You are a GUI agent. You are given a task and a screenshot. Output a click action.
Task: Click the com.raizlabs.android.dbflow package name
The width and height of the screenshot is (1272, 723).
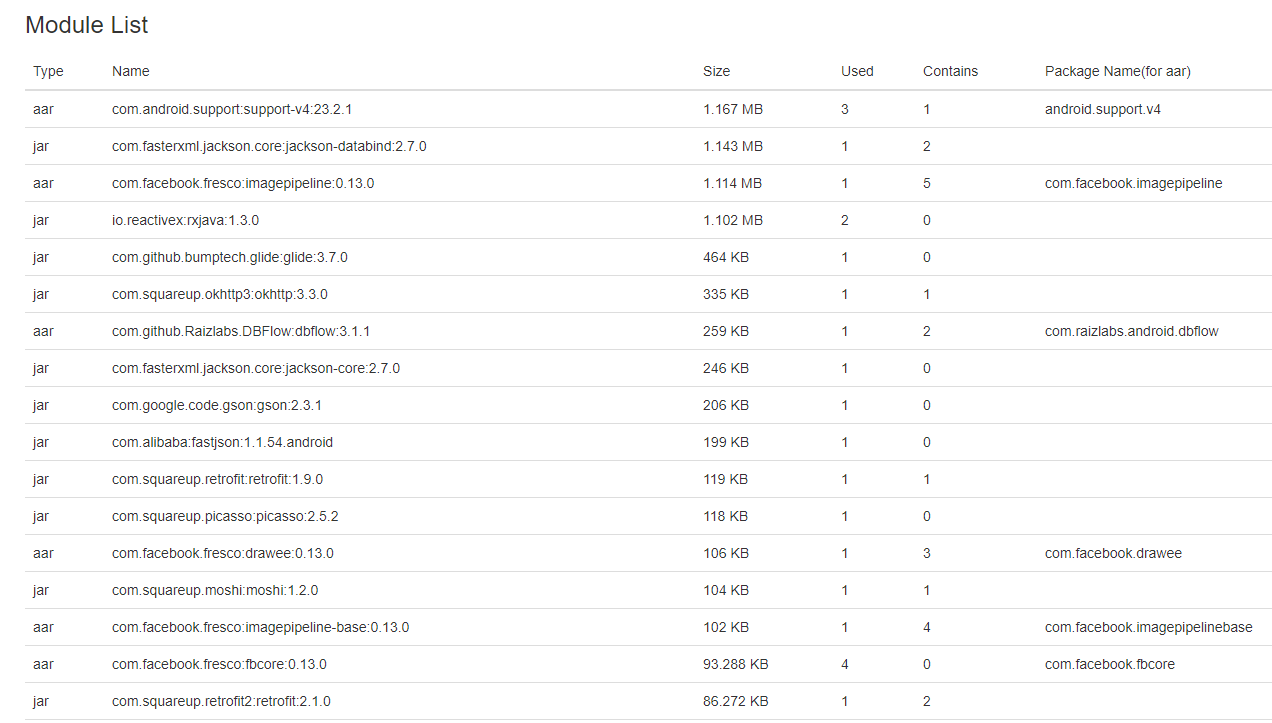[x=1132, y=331]
